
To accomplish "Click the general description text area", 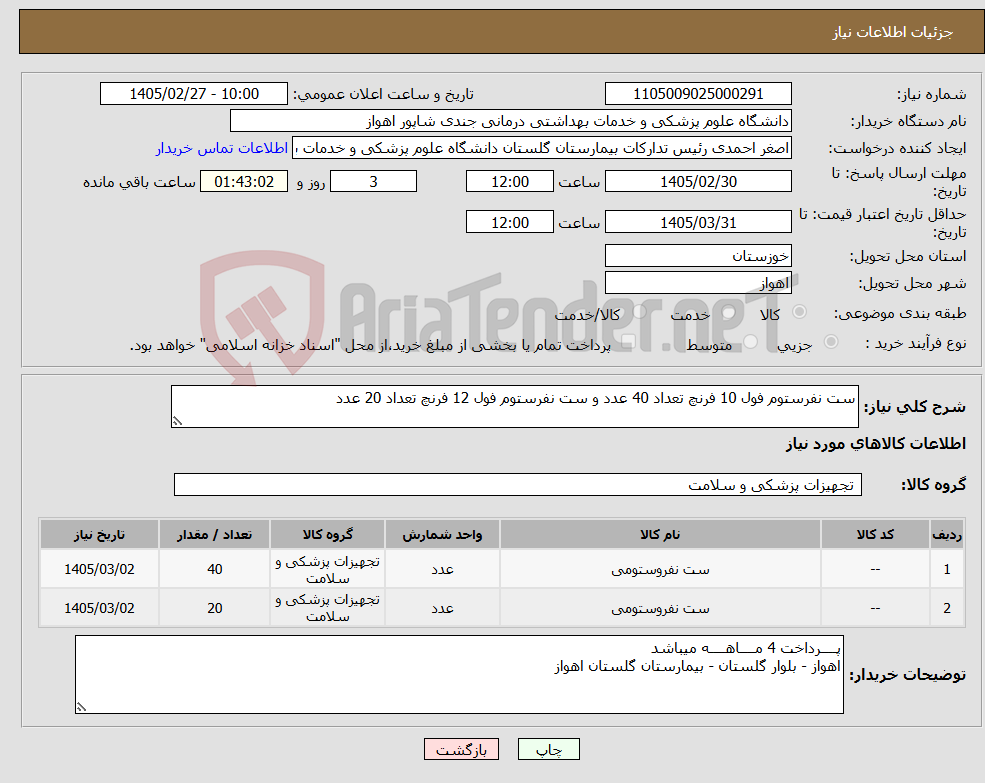I will (x=514, y=407).
